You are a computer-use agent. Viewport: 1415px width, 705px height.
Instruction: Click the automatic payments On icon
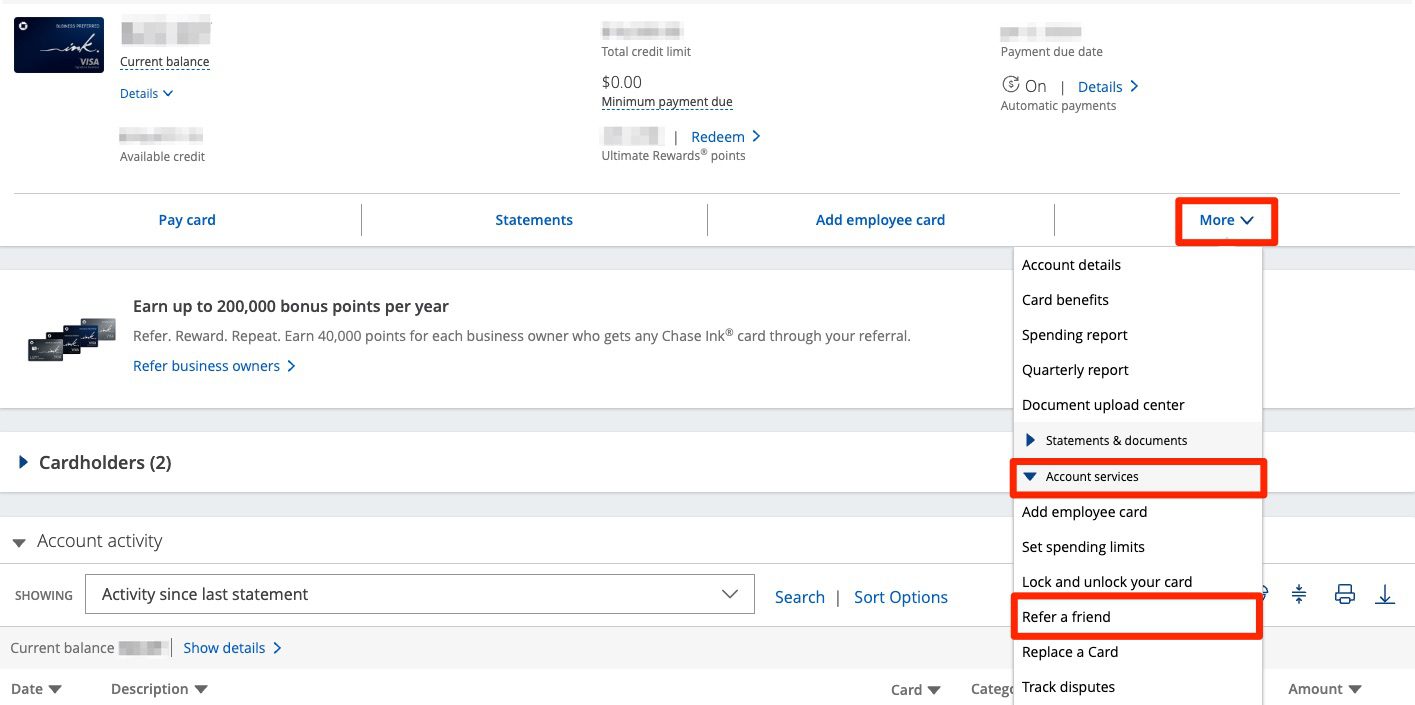[x=1011, y=86]
